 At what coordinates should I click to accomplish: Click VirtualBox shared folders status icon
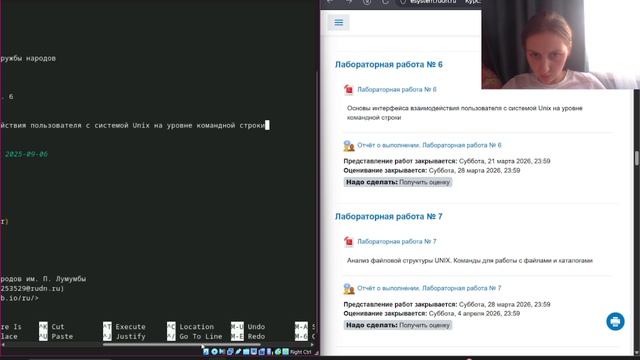click(x=246, y=351)
